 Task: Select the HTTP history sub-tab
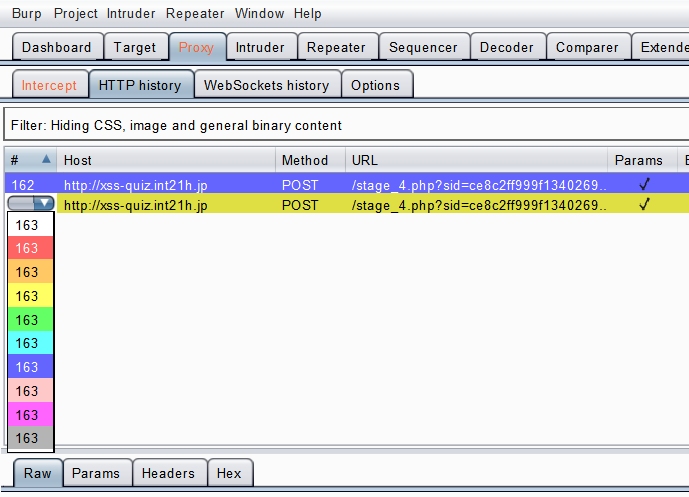click(141, 85)
